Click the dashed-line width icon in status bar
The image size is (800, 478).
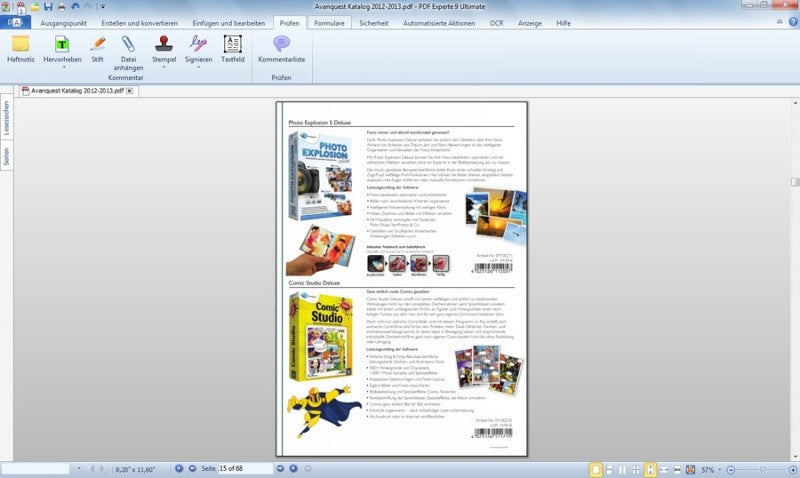click(x=663, y=469)
